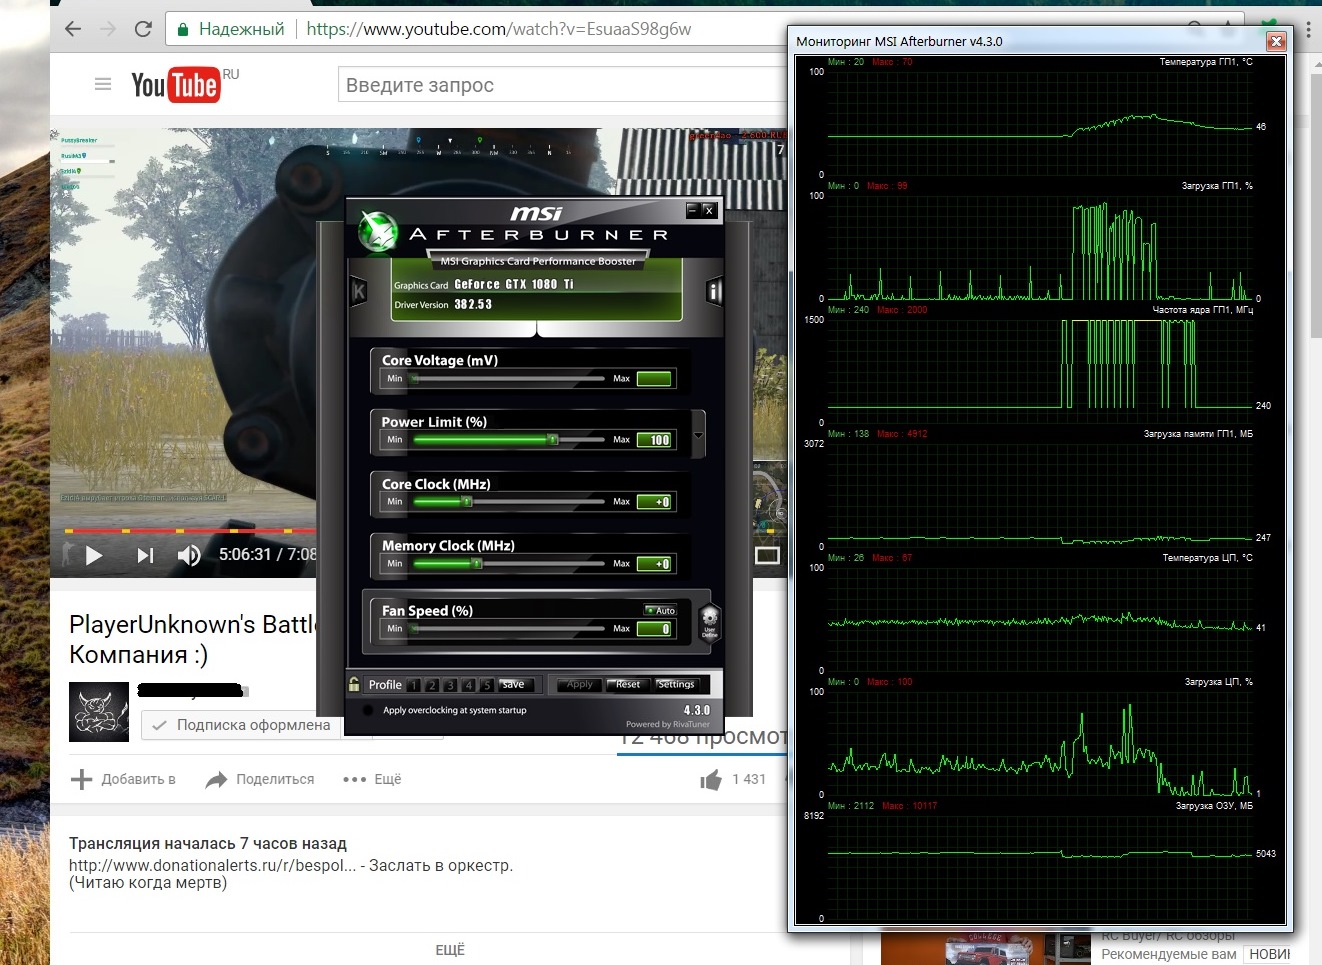
Task: Expand the description with ЕЩЁ
Action: pyautogui.click(x=450, y=949)
